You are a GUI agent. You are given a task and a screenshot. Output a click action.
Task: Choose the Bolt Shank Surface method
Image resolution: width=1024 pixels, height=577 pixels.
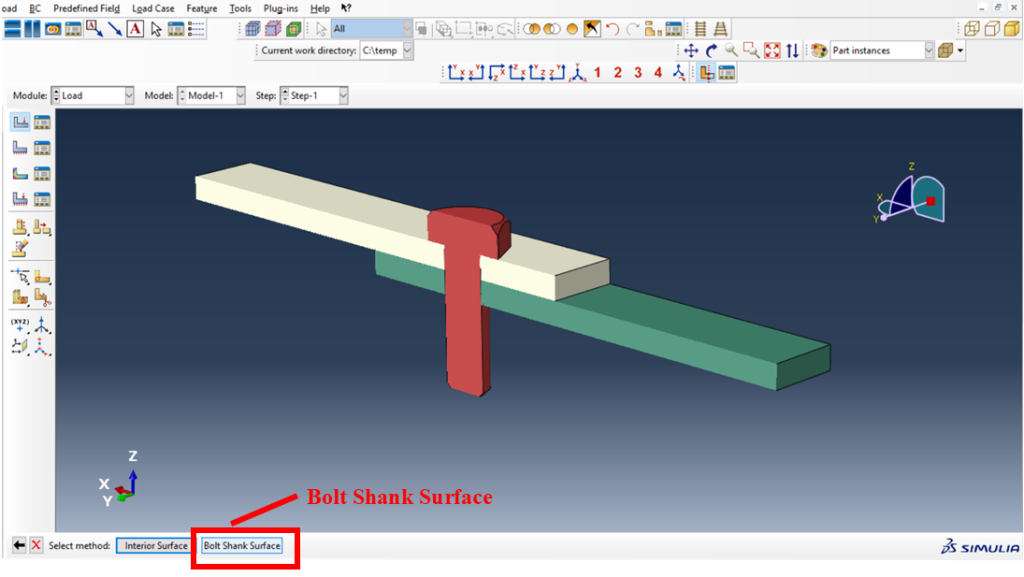242,546
